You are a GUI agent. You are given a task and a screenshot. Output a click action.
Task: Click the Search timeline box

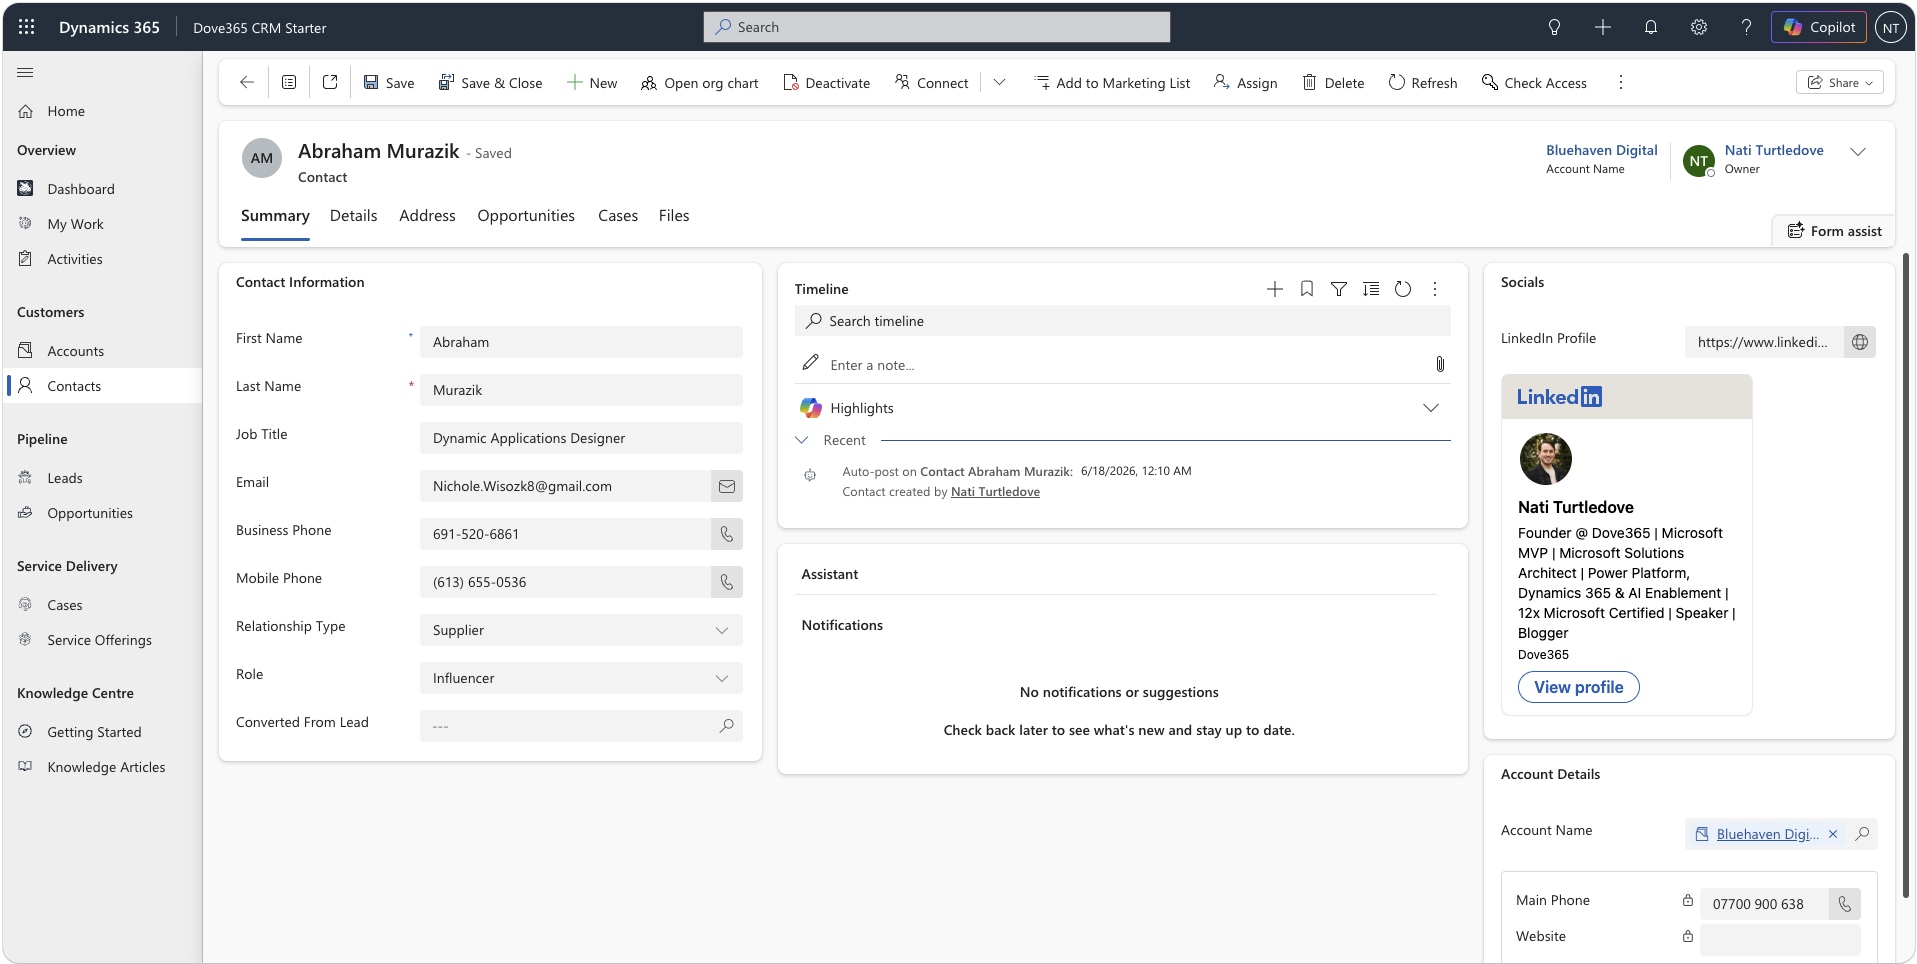click(x=1122, y=321)
